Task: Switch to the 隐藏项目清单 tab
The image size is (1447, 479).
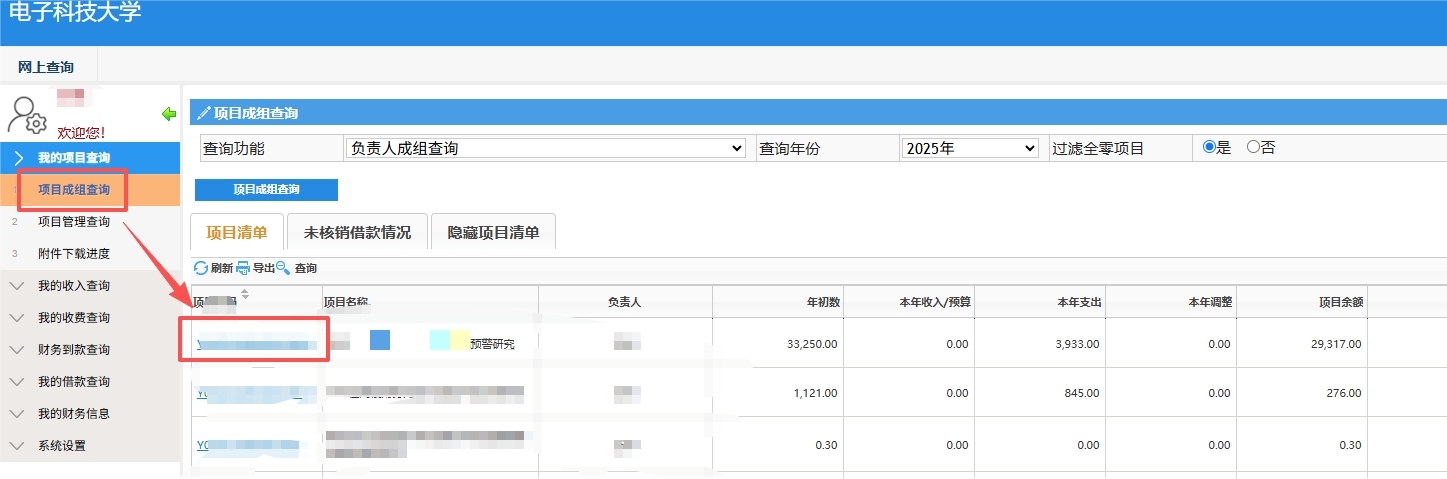Action: pos(493,232)
